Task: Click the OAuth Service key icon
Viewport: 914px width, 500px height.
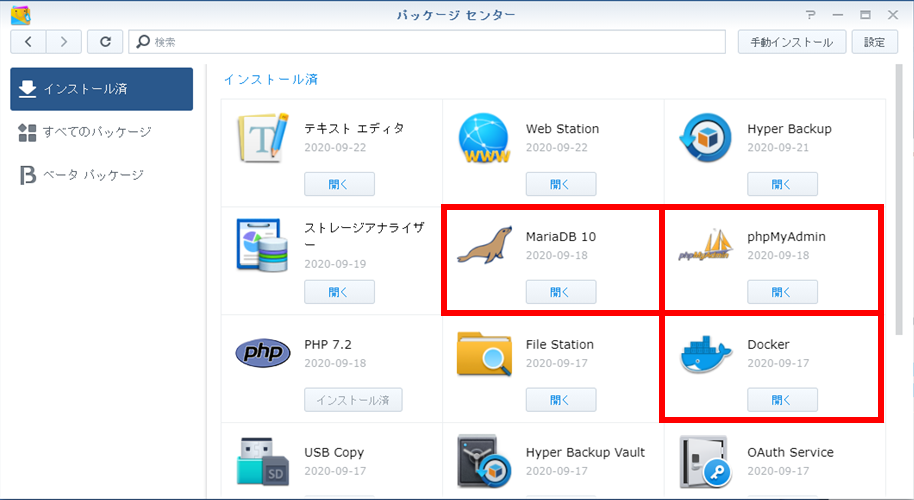Action: pyautogui.click(x=705, y=461)
